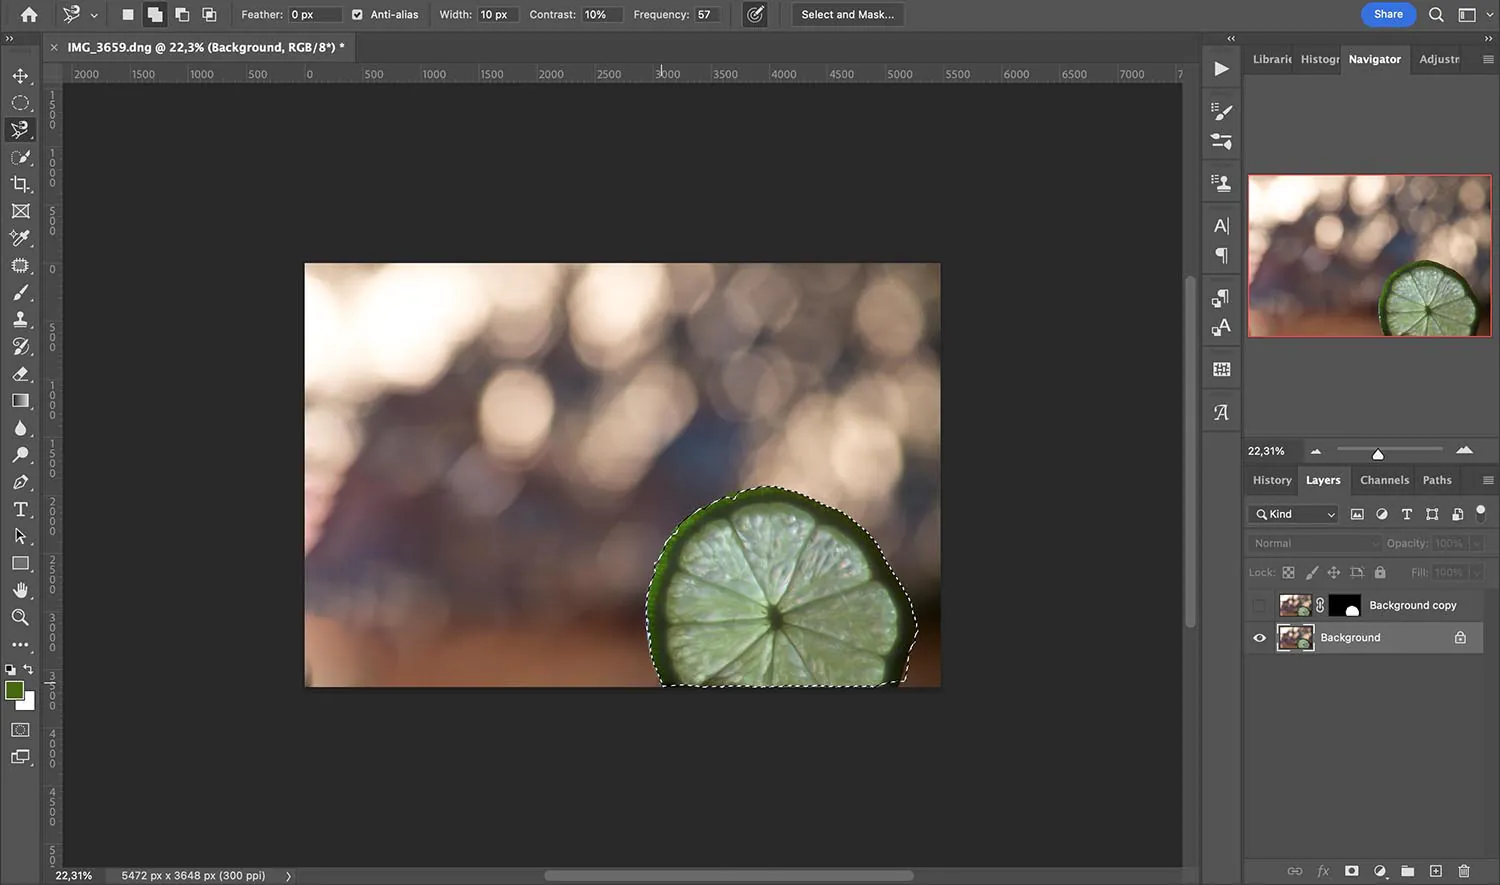Select the Crop tool

[x=20, y=184]
